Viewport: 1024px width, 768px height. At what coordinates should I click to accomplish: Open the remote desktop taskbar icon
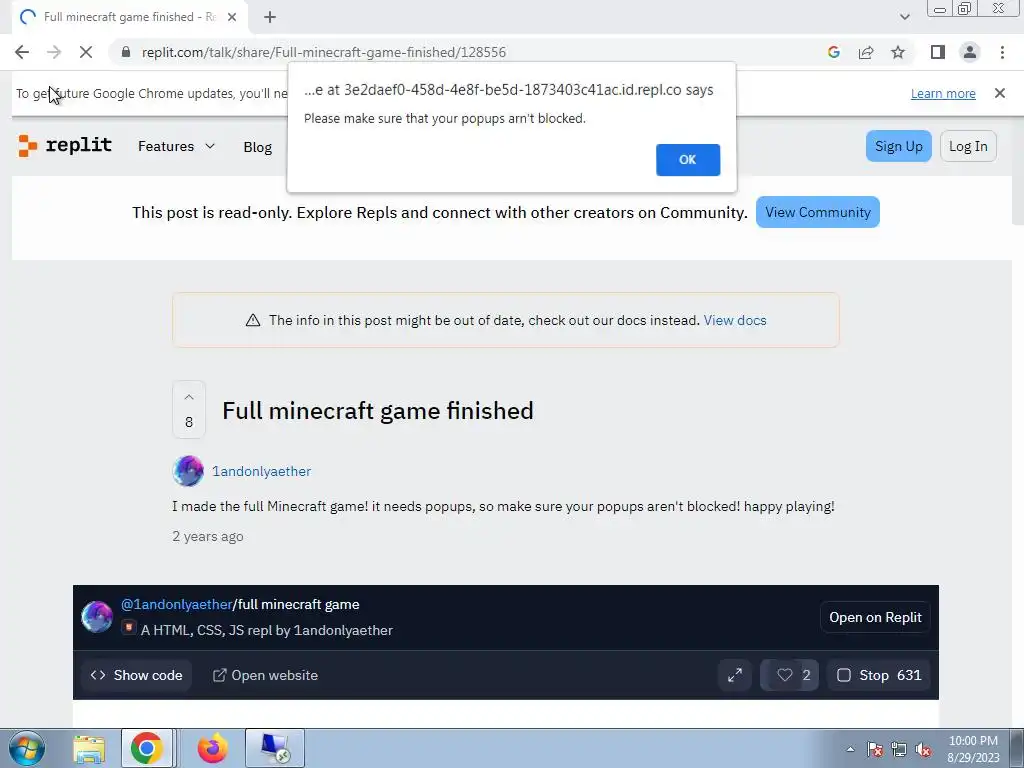click(x=275, y=748)
